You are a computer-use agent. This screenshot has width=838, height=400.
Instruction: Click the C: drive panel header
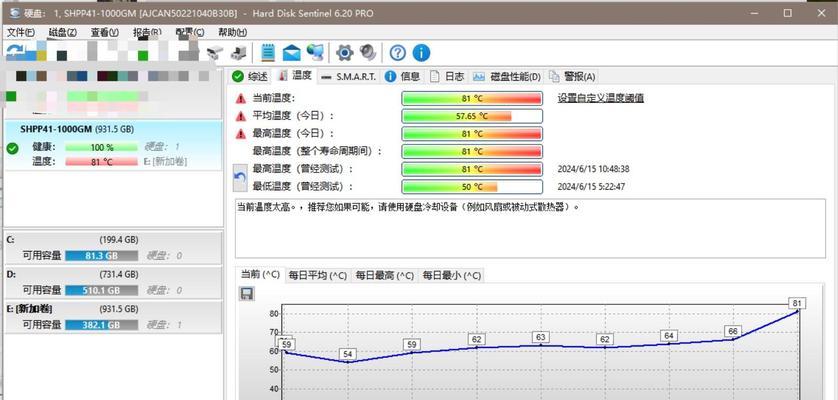(x=113, y=240)
